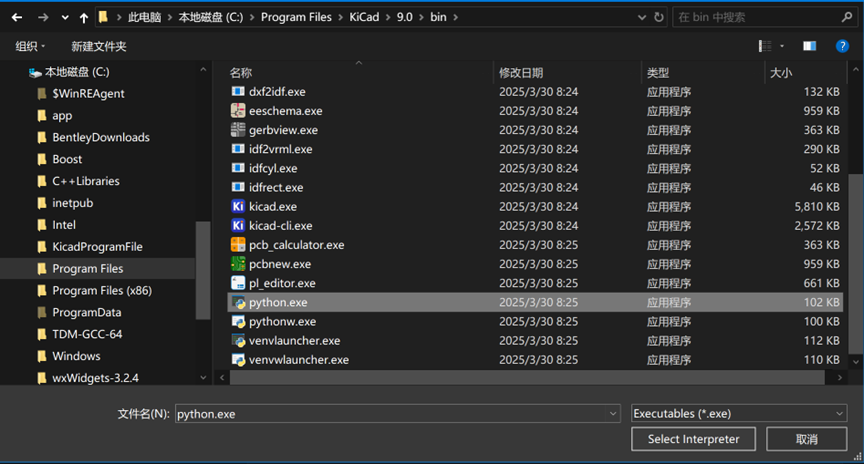
Task: Click the file name input field
Action: [x=391, y=413]
